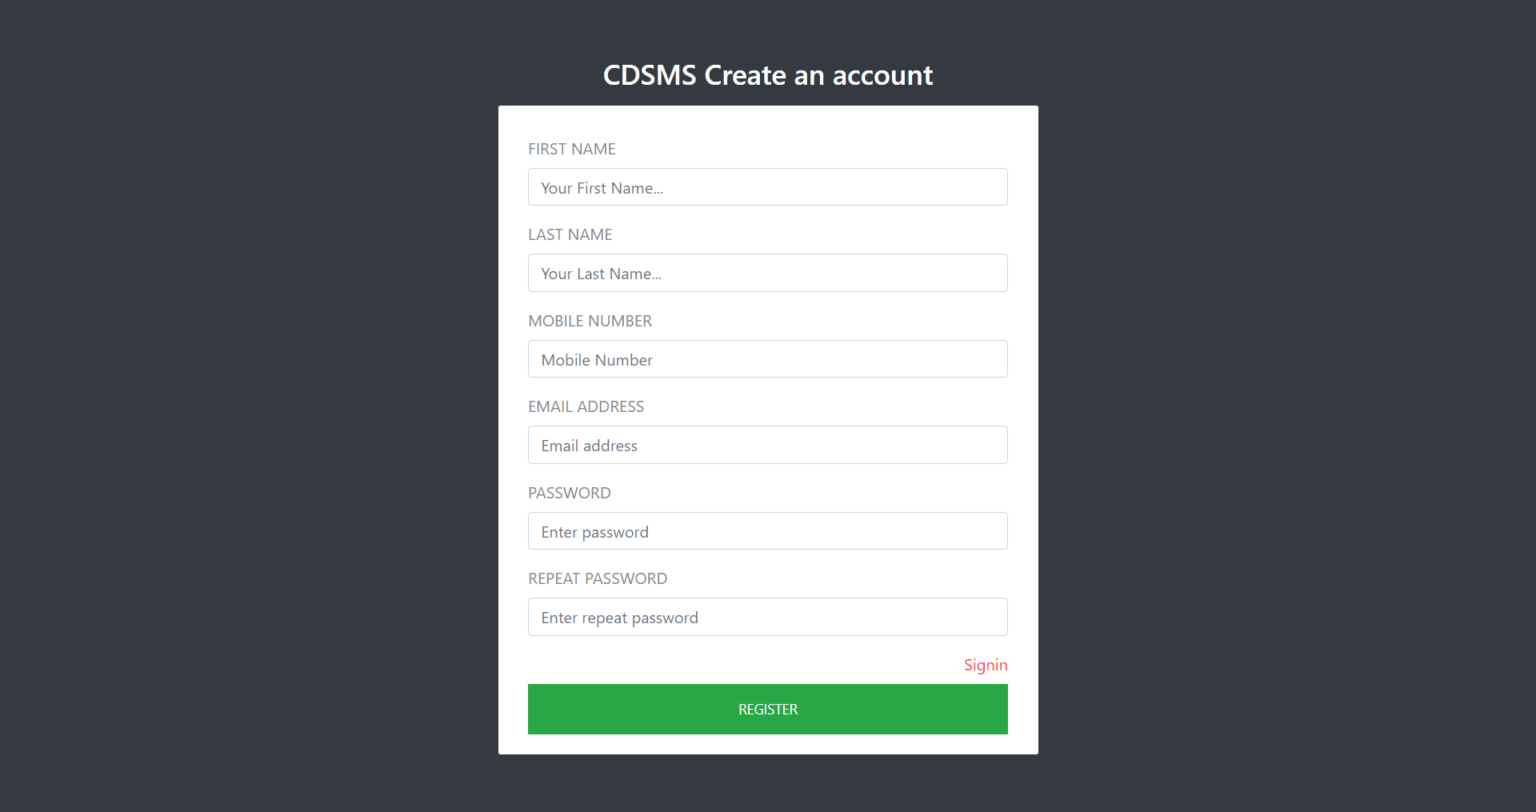Select the Your First Name placeholder text

tap(602, 187)
